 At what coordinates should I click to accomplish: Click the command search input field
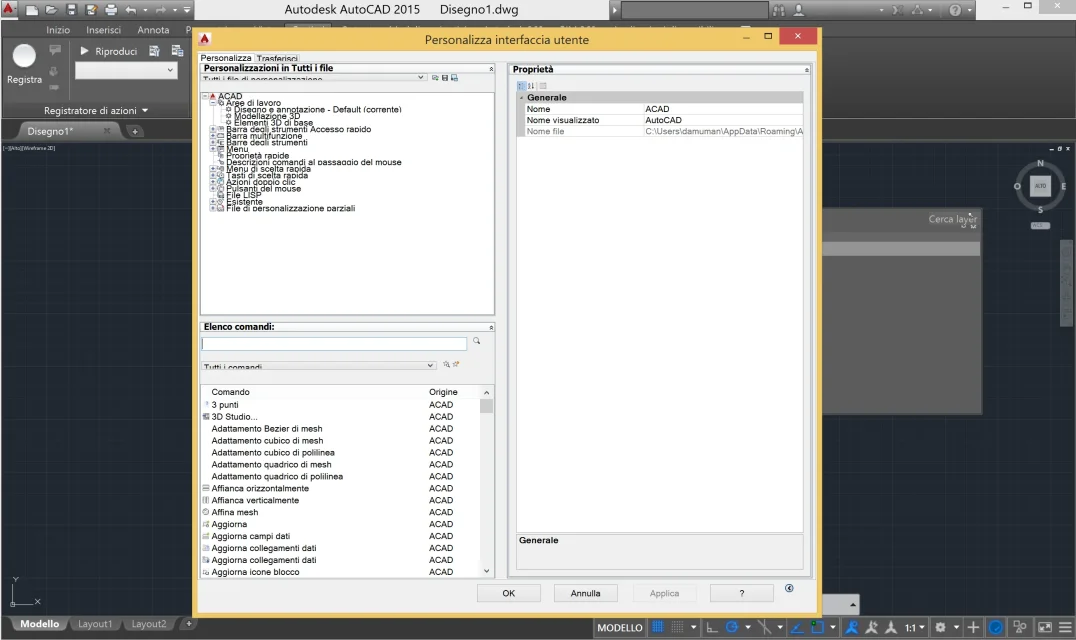tap(334, 343)
